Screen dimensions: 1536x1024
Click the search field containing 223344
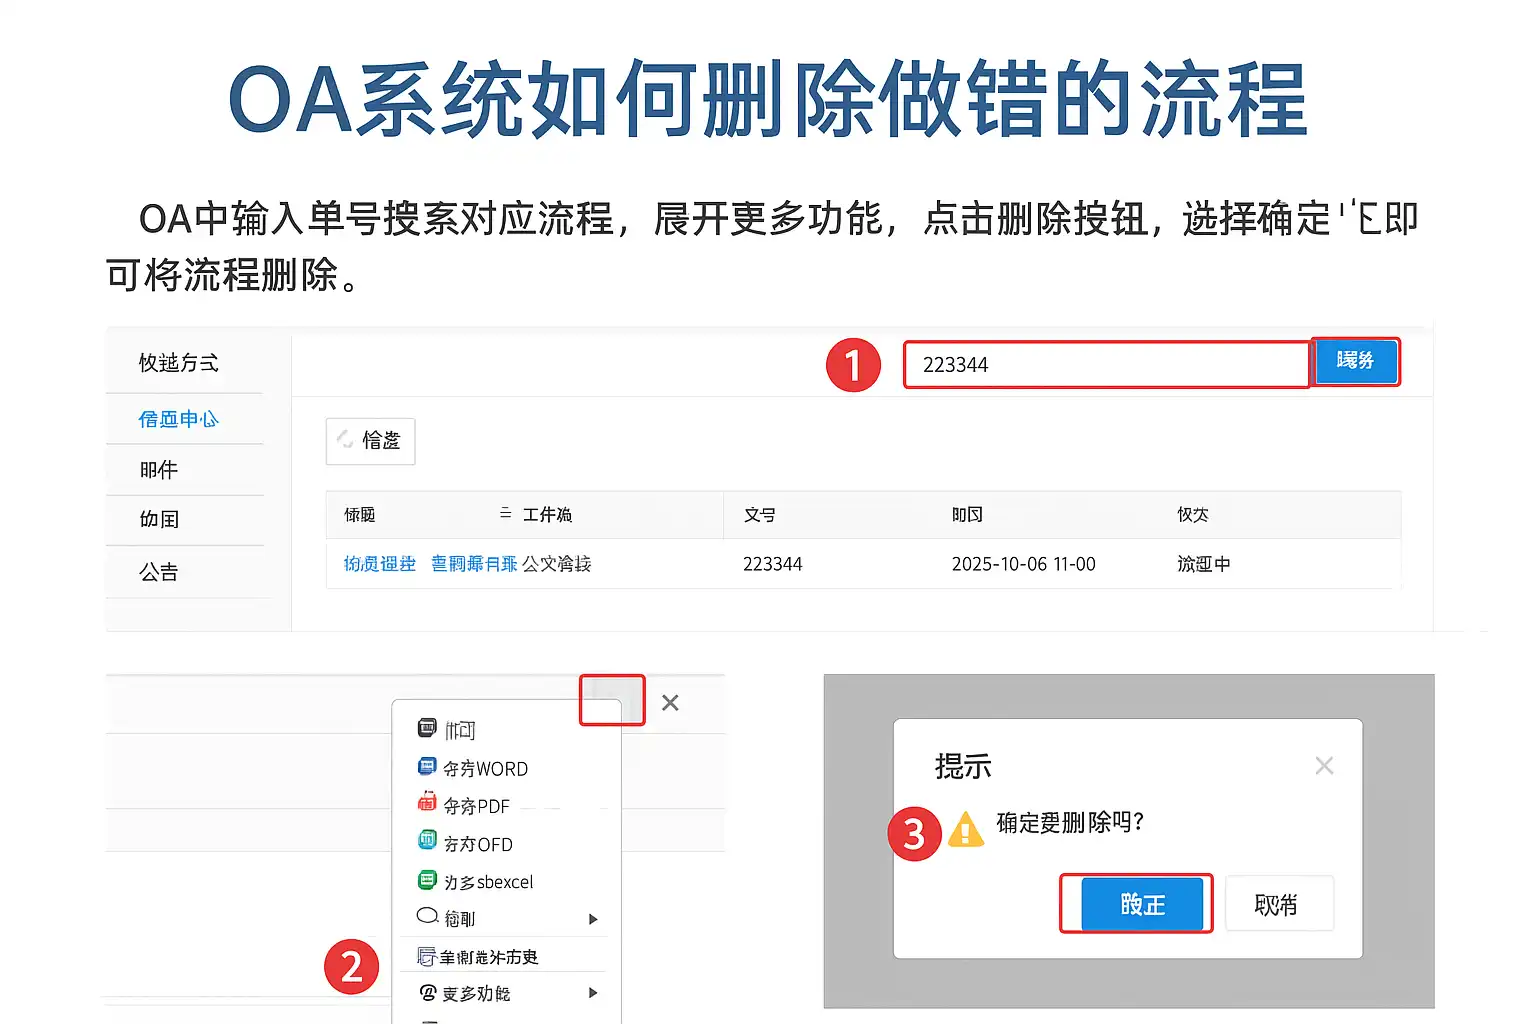[x=1106, y=364]
